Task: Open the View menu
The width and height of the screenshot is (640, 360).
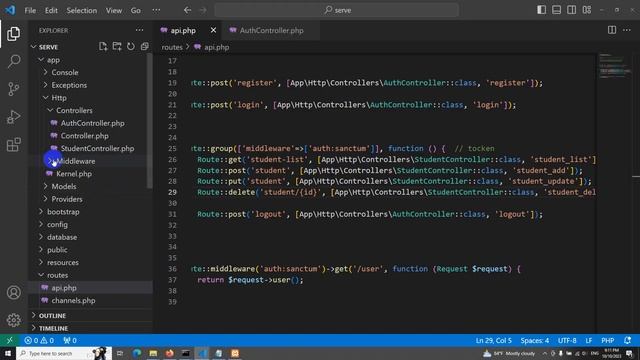Action: pyautogui.click(x=114, y=11)
